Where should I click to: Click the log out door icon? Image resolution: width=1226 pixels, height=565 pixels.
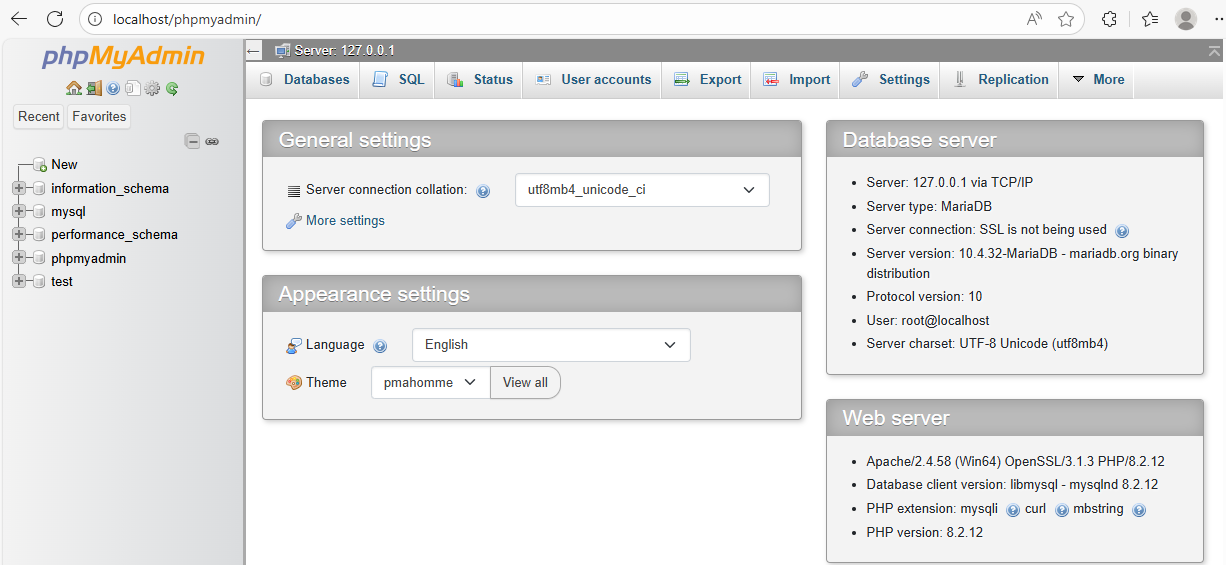(x=93, y=88)
